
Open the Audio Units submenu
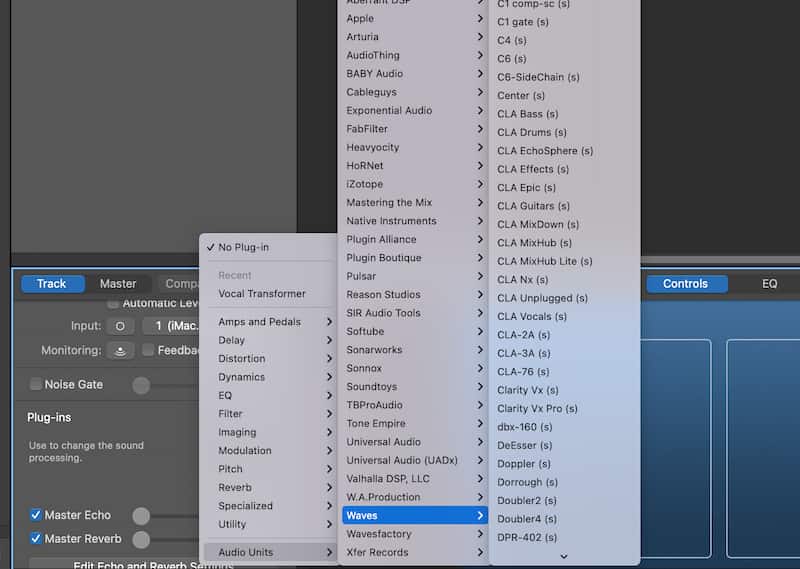point(268,552)
